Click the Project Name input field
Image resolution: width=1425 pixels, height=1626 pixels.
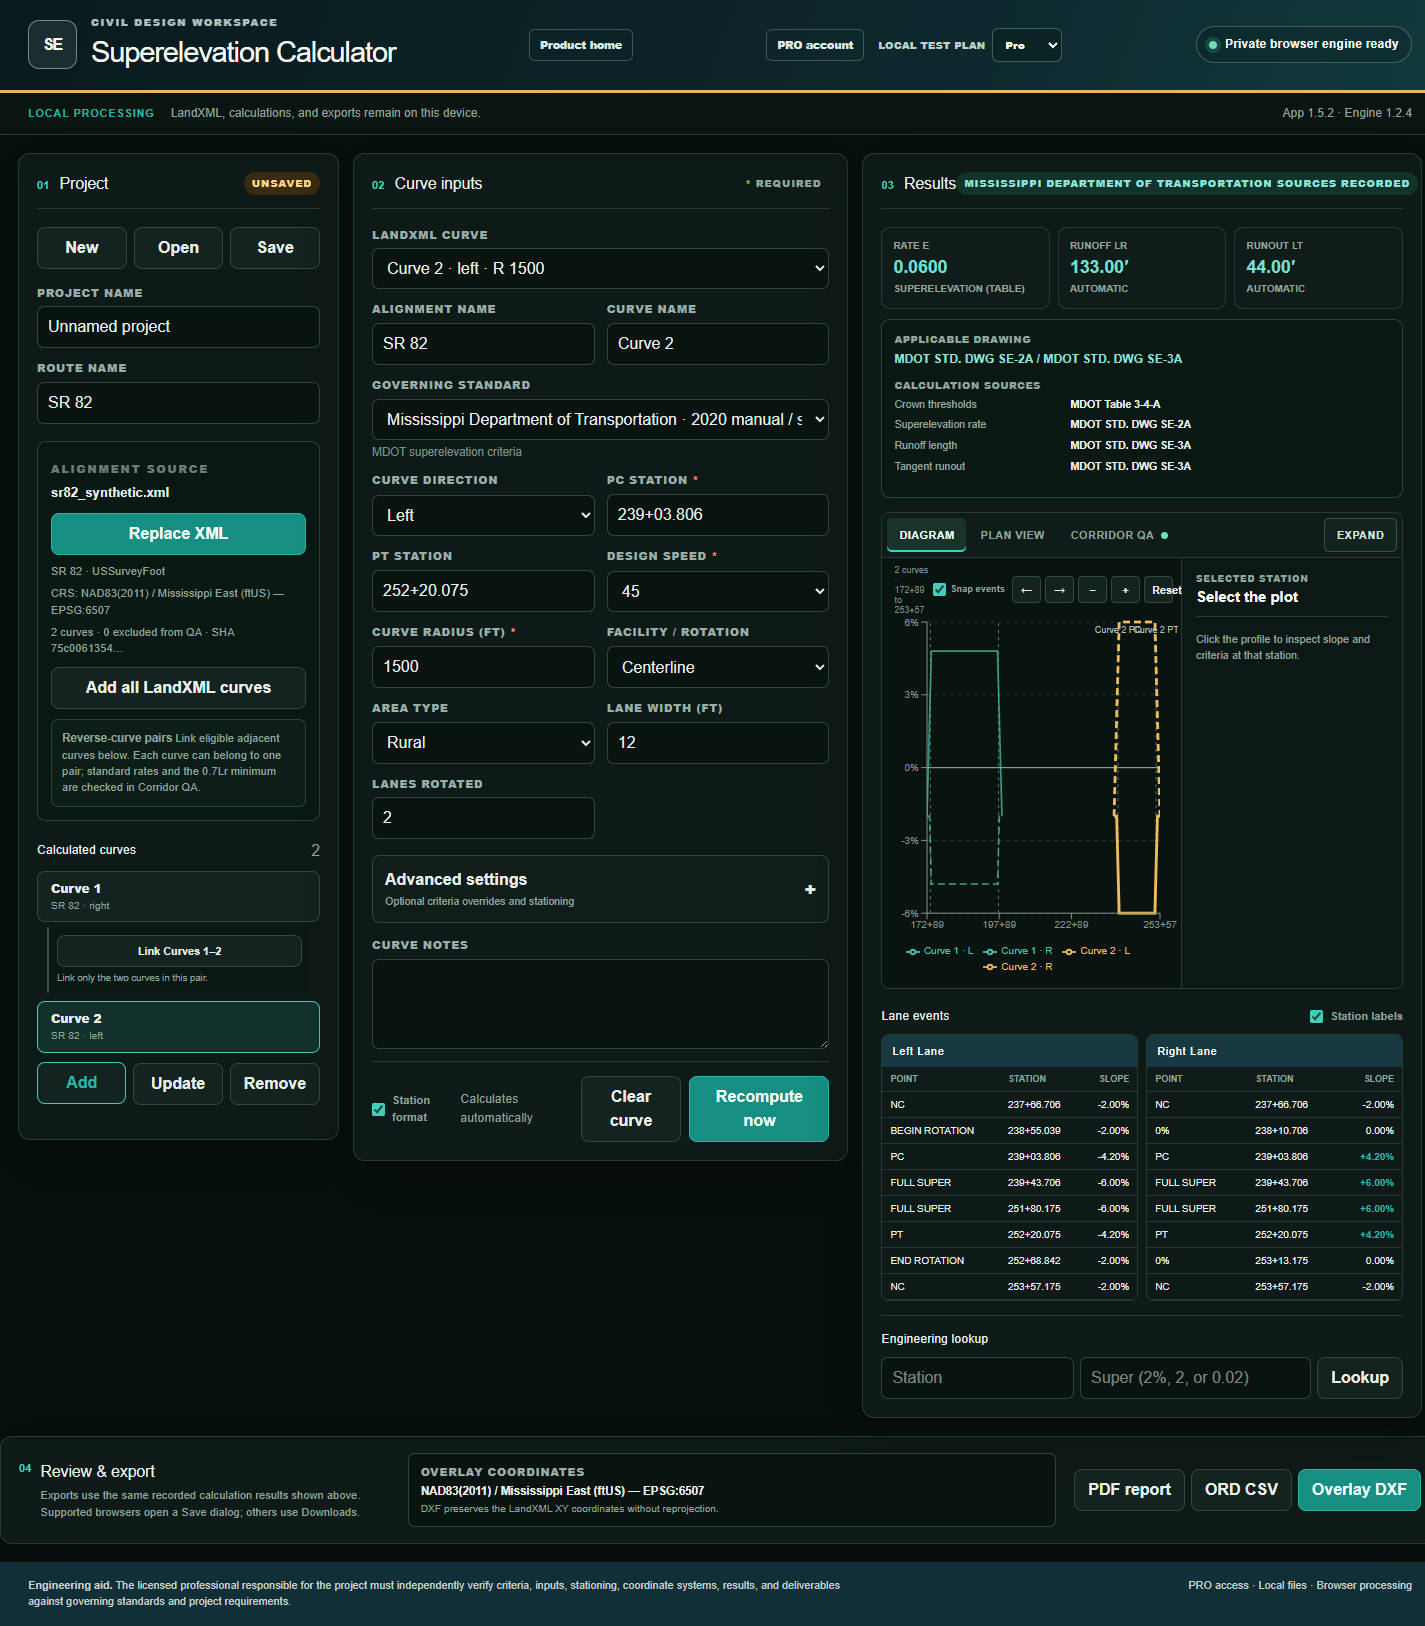tap(178, 327)
